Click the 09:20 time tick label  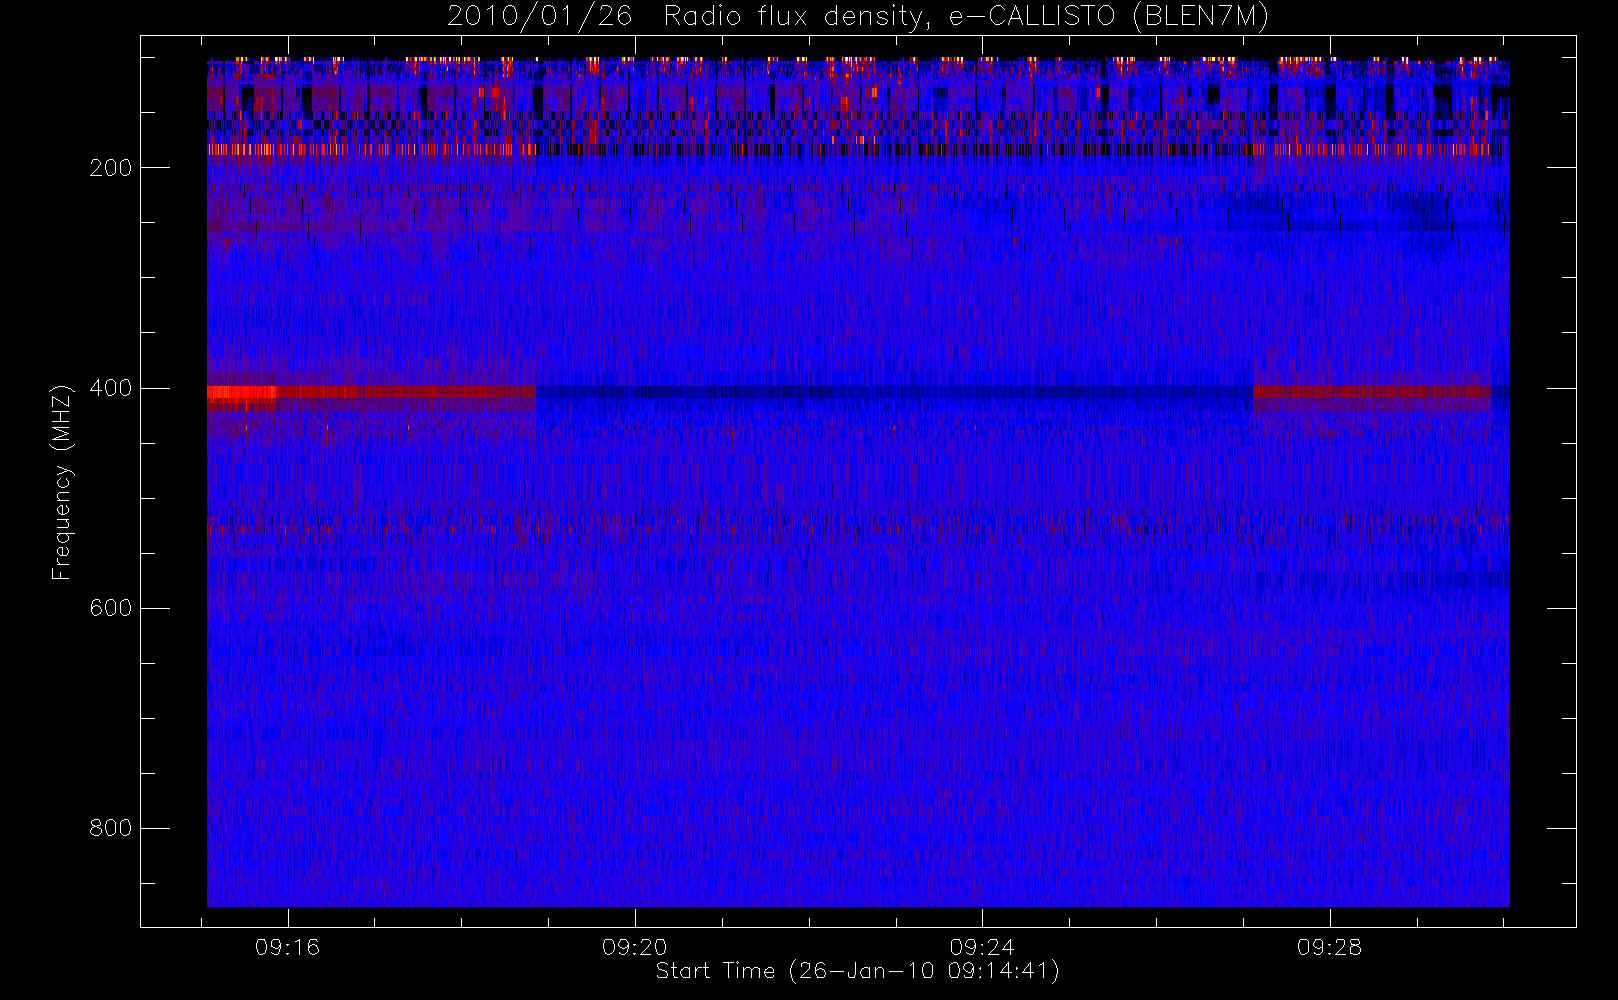635,947
